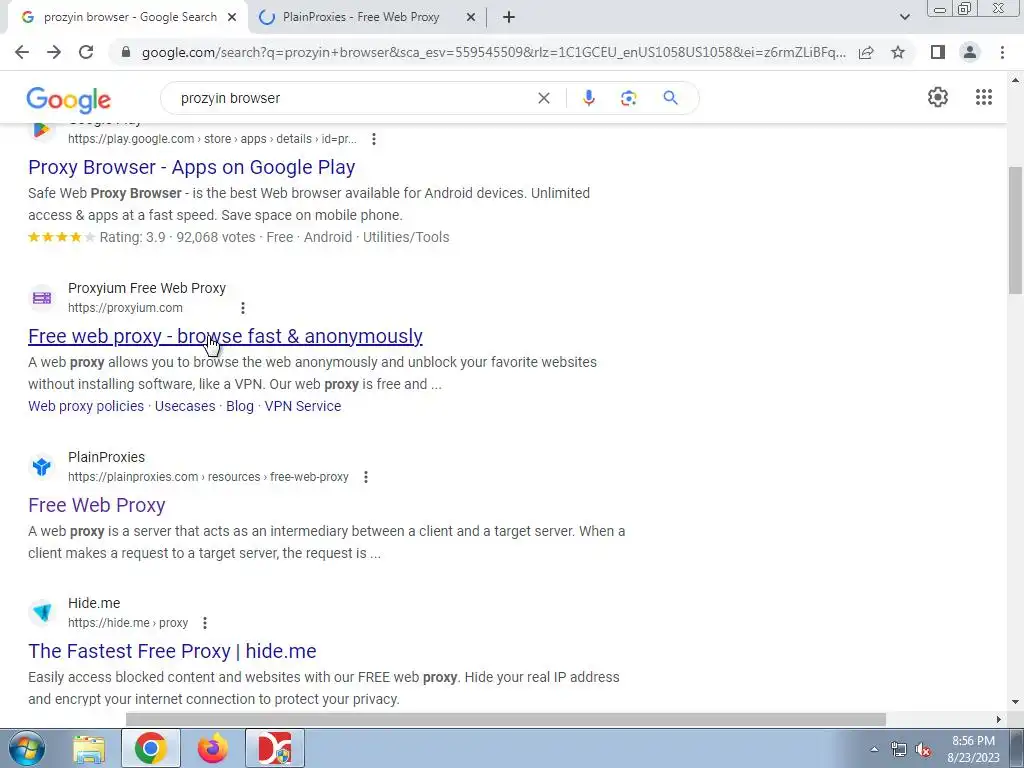Open the Google apps grid
This screenshot has height=768, width=1024.
point(984,97)
